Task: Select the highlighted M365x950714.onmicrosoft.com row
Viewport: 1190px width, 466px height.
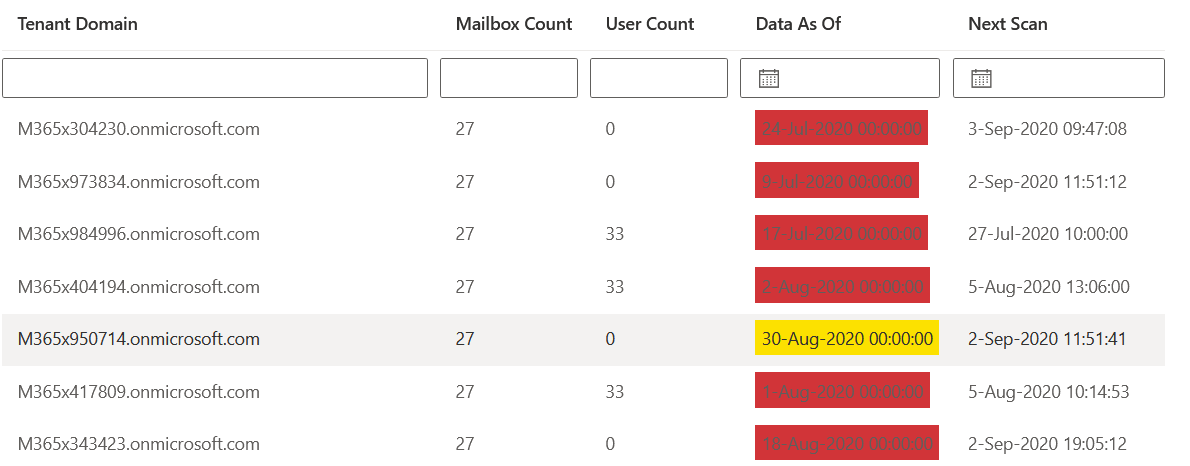Action: pos(139,339)
